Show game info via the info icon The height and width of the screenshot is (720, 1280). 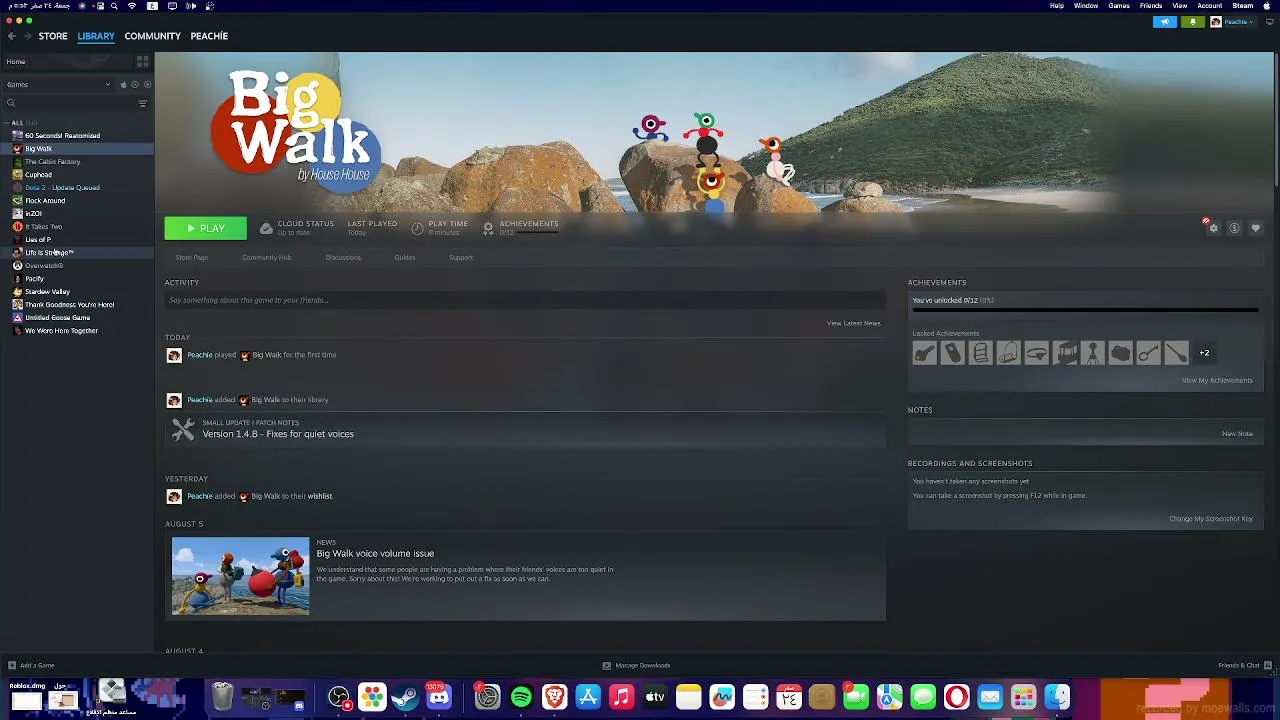pos(1234,229)
